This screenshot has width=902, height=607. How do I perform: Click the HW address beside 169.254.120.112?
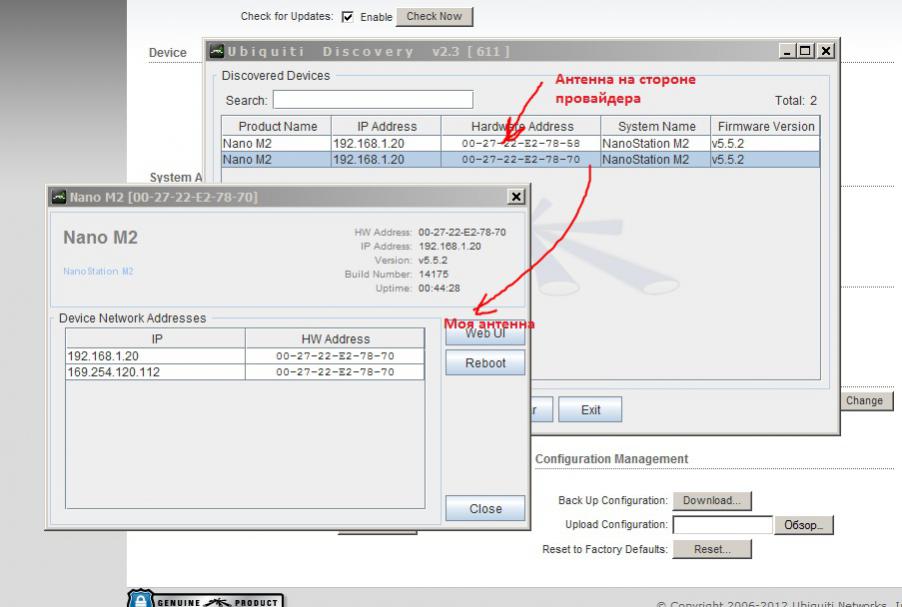(x=335, y=372)
